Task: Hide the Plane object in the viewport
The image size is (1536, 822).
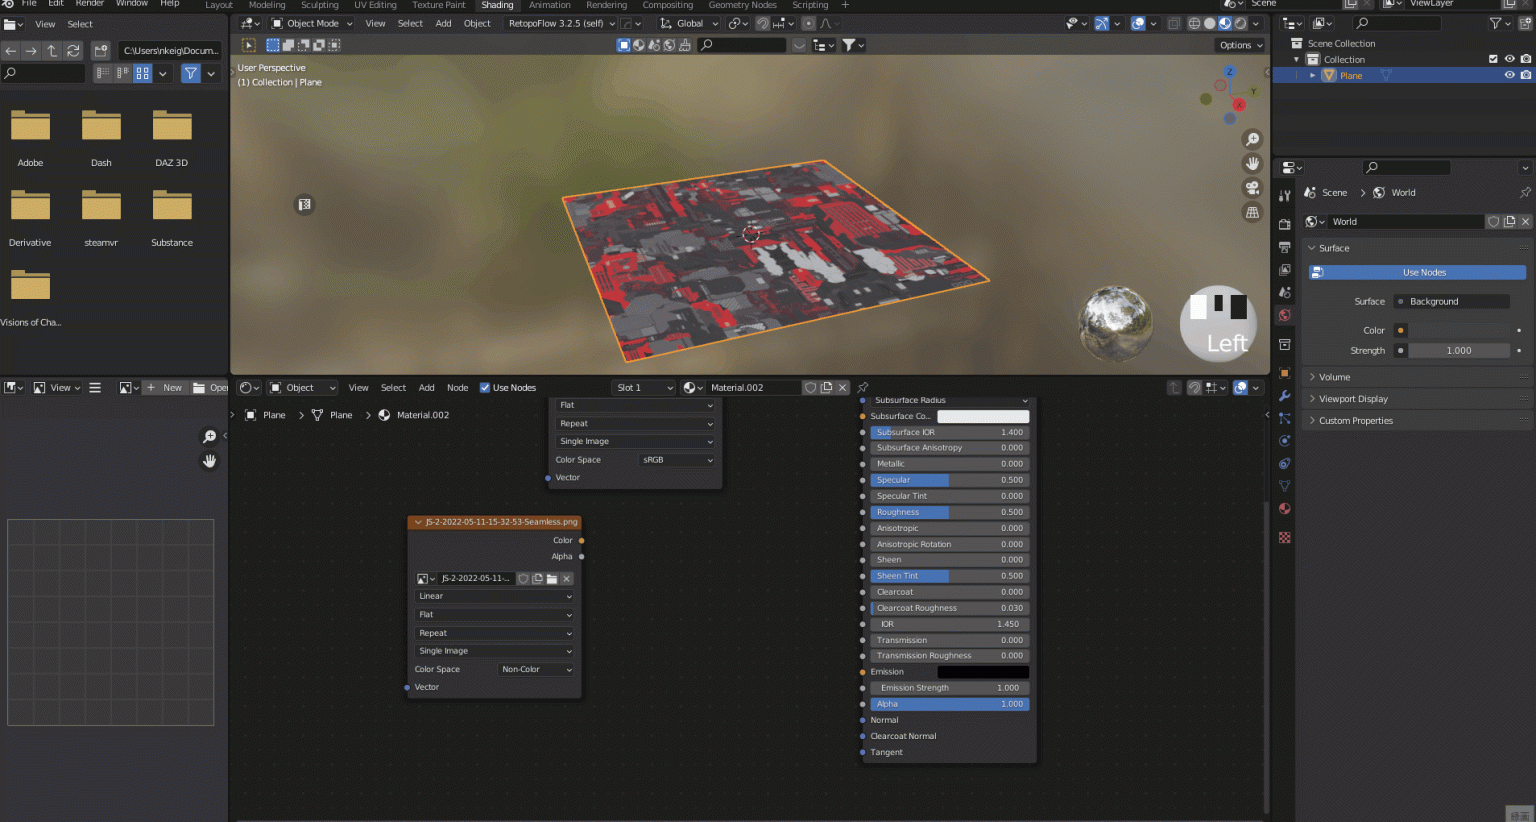Action: pos(1509,75)
